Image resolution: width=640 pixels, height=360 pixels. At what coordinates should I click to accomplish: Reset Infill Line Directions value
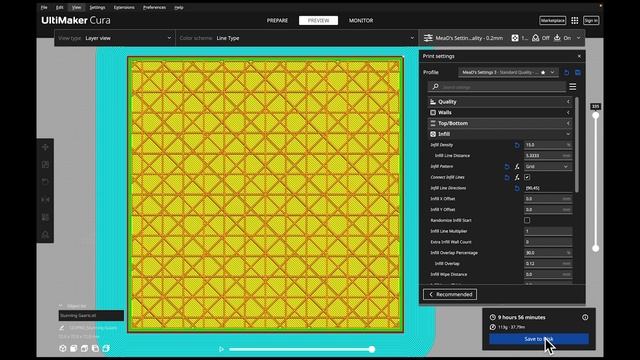point(517,188)
